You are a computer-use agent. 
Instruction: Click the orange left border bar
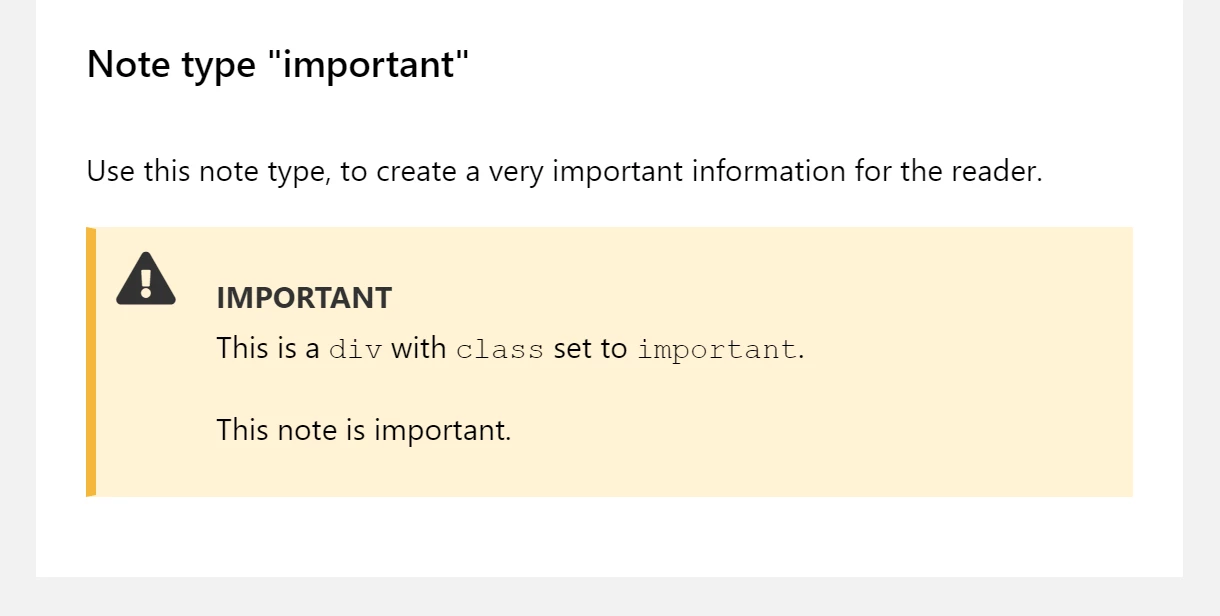tap(91, 362)
